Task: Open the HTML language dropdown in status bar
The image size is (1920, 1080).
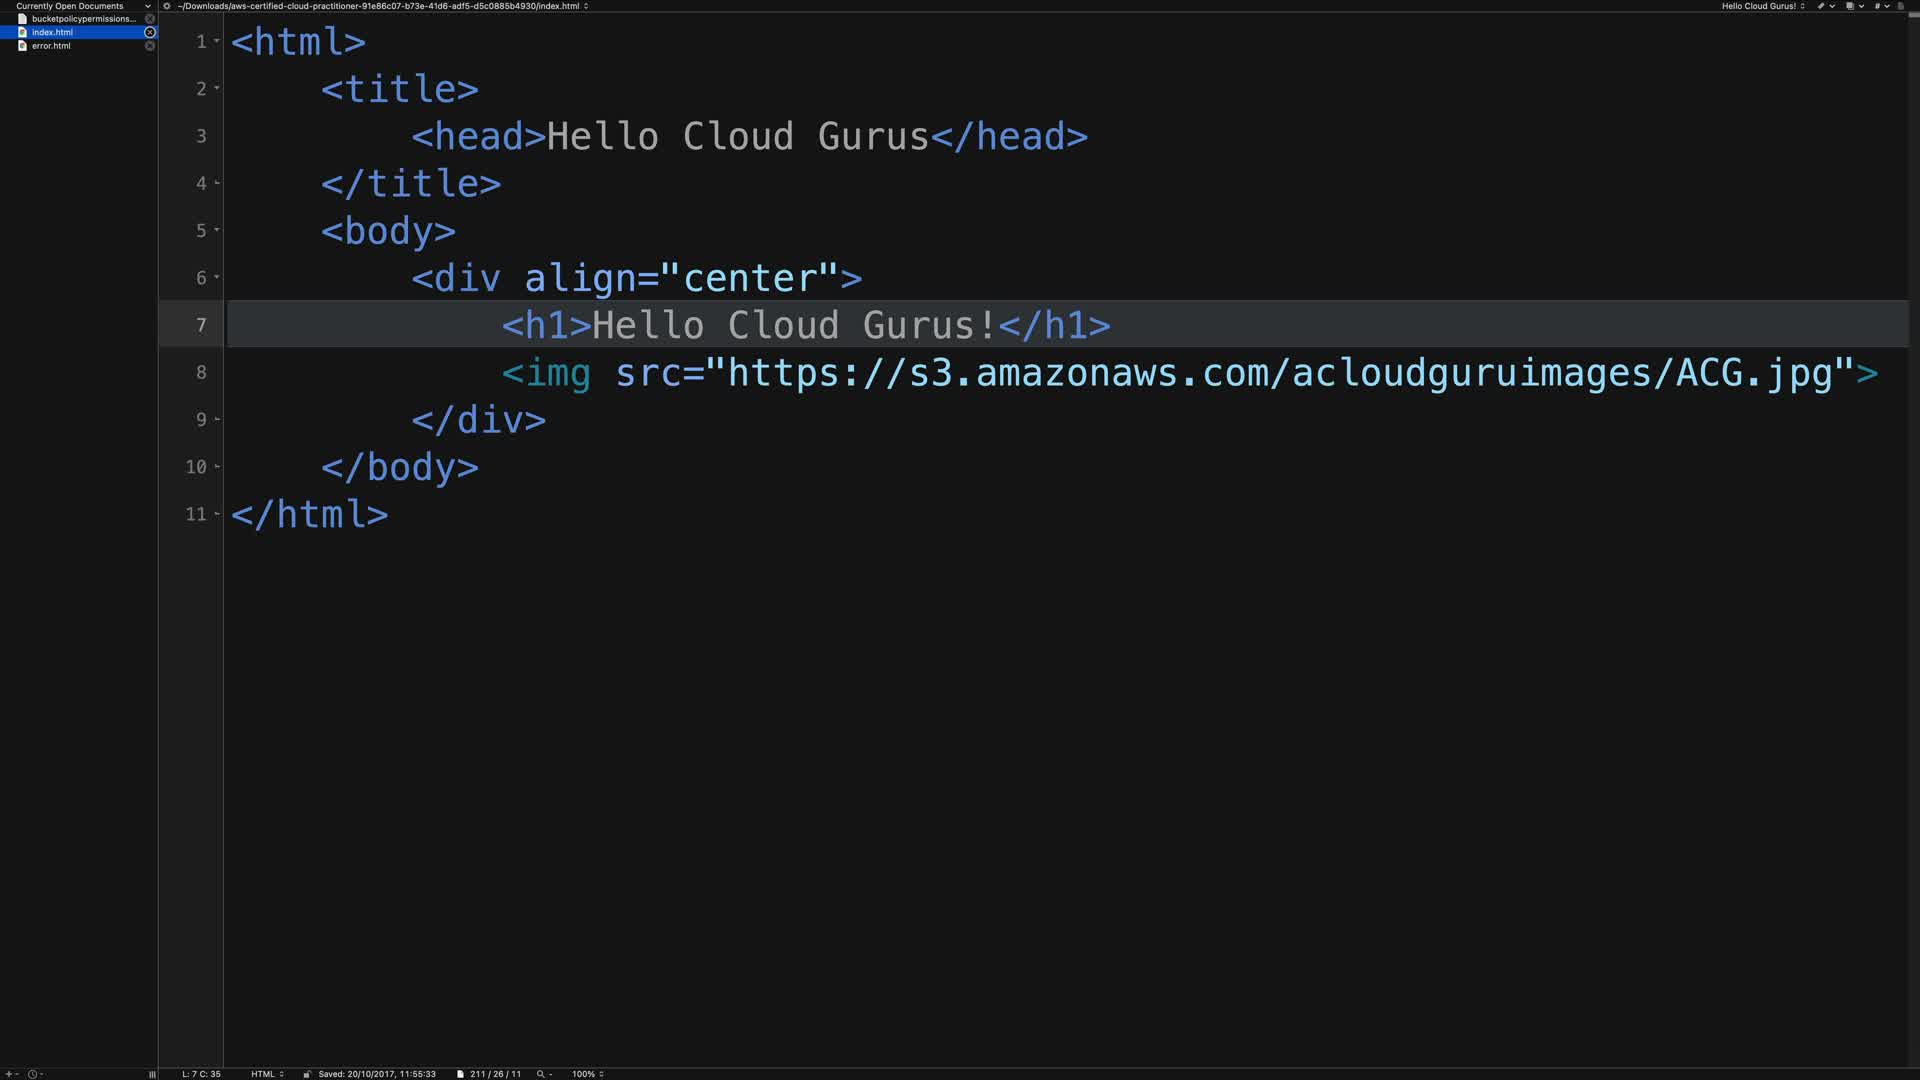Action: tap(266, 1074)
